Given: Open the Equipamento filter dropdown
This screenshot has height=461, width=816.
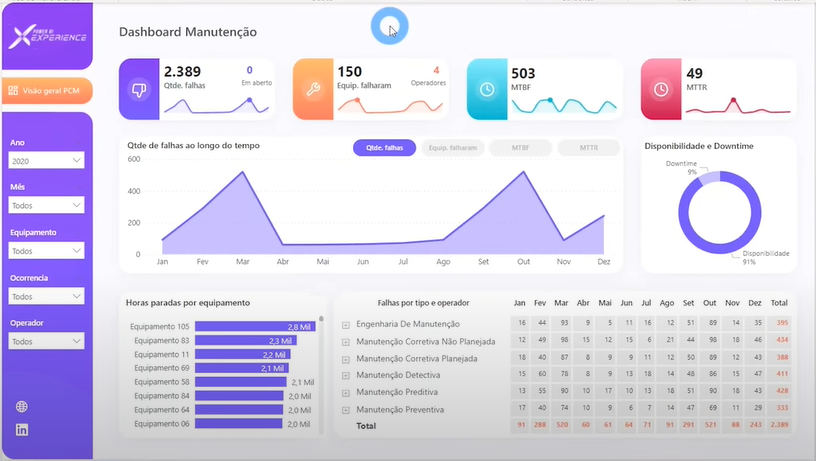Looking at the screenshot, I should tap(46, 251).
